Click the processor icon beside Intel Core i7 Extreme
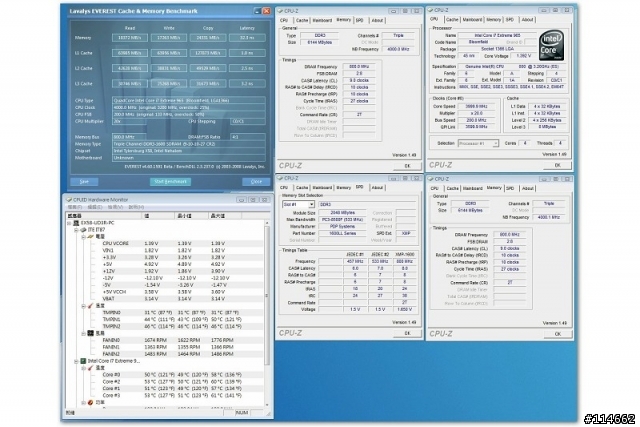 tap(83, 361)
